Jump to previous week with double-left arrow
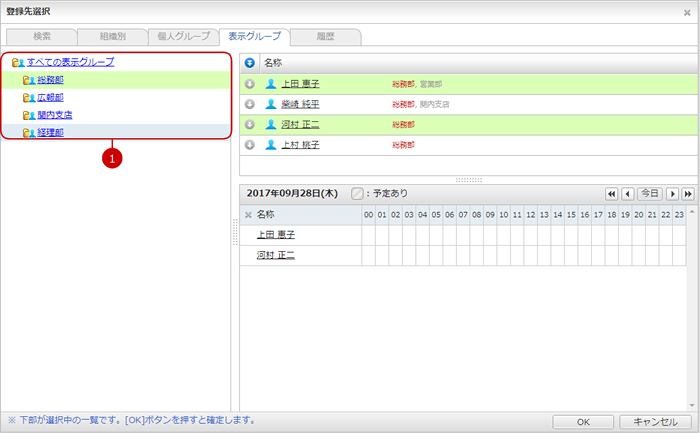 pos(611,193)
